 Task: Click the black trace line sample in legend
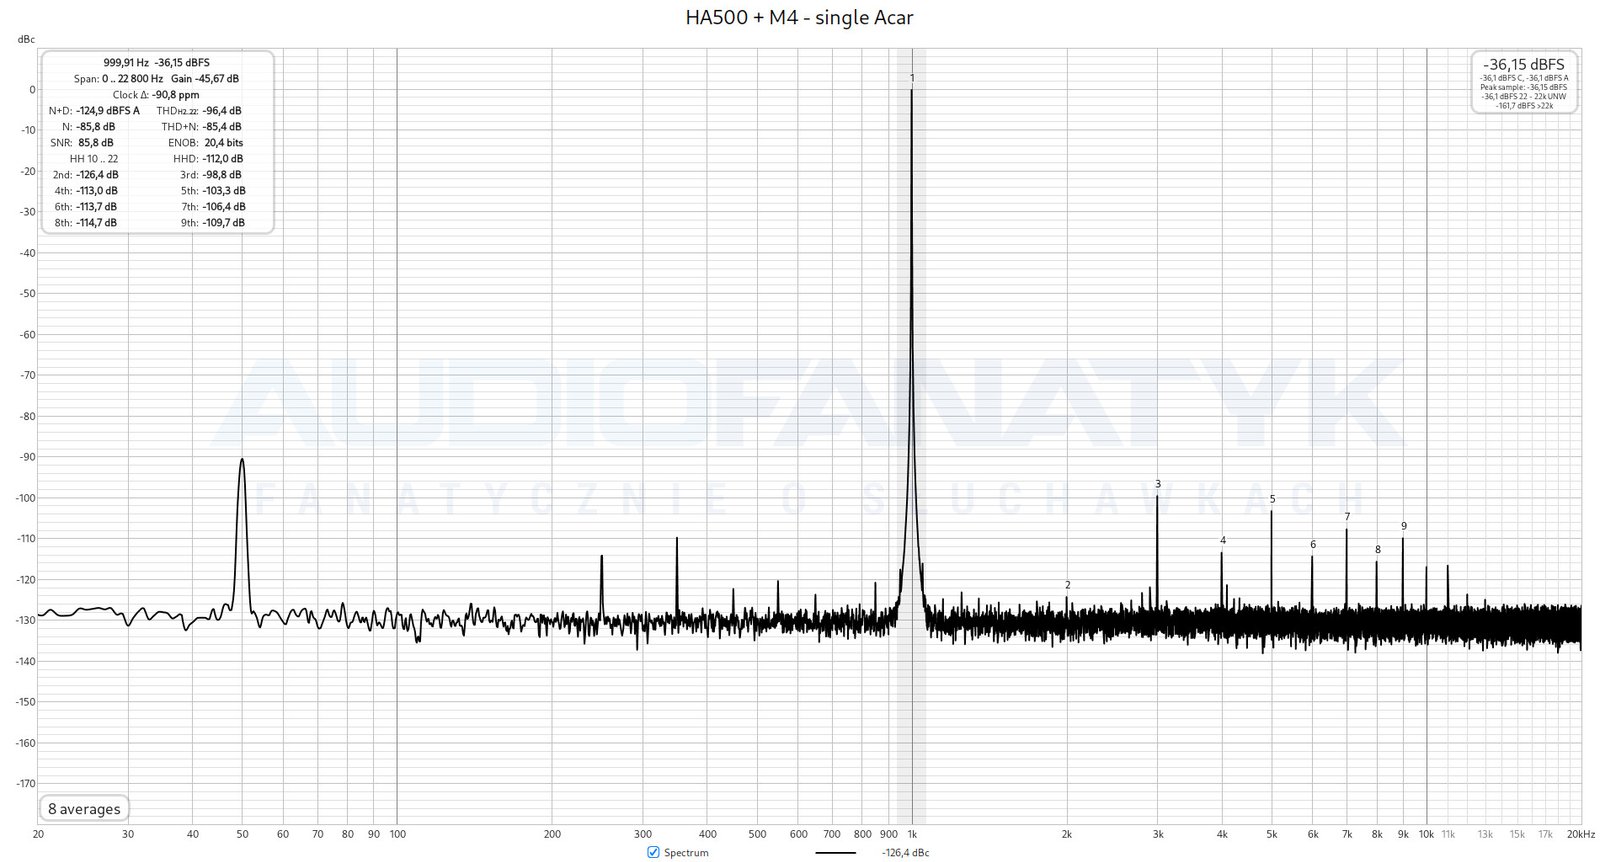click(x=835, y=853)
